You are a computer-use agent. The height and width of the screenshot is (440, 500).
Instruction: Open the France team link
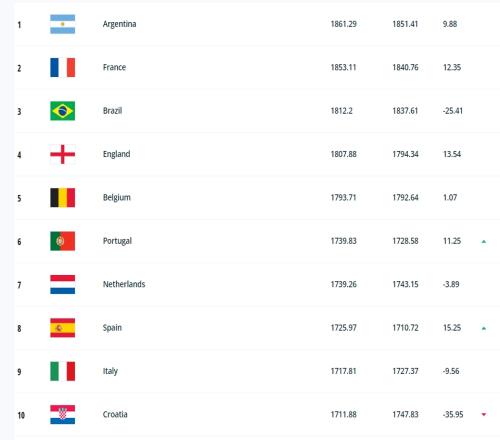point(114,67)
